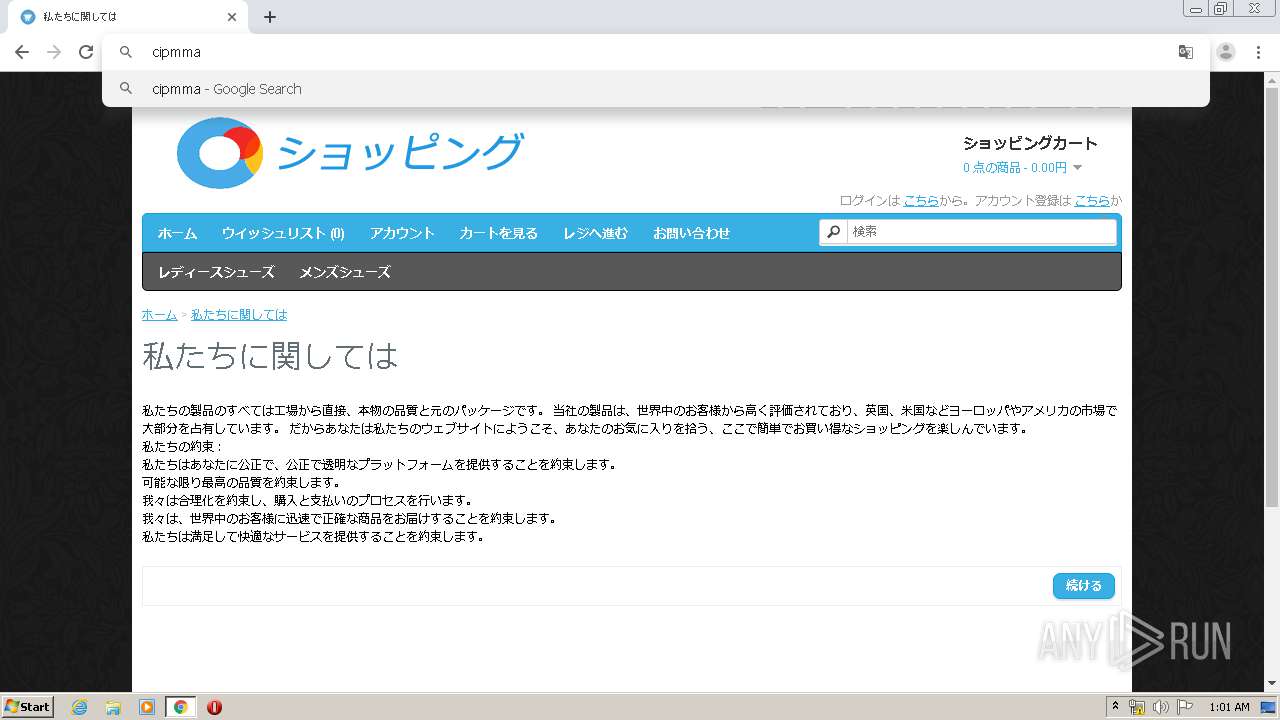The image size is (1280, 720).
Task: Open the Windows Start button
Action: click(x=28, y=707)
